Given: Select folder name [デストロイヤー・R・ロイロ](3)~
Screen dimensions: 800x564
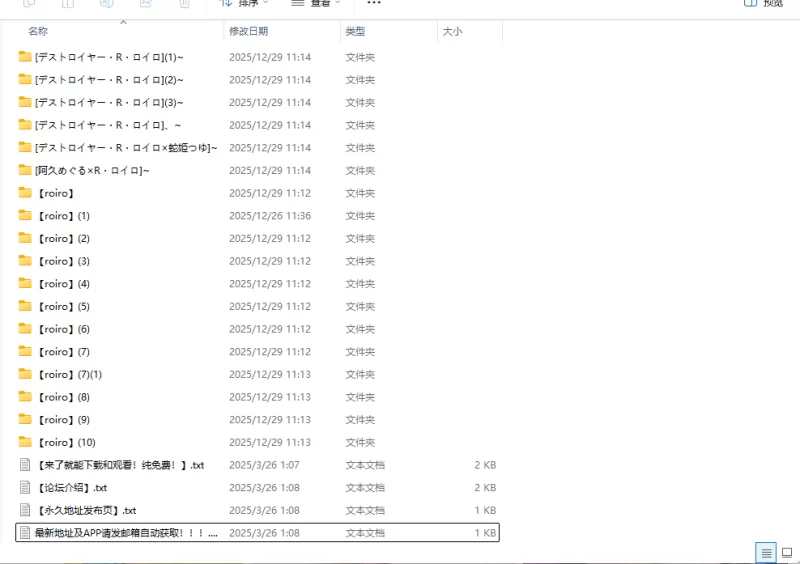Looking at the screenshot, I should pyautogui.click(x=109, y=103).
